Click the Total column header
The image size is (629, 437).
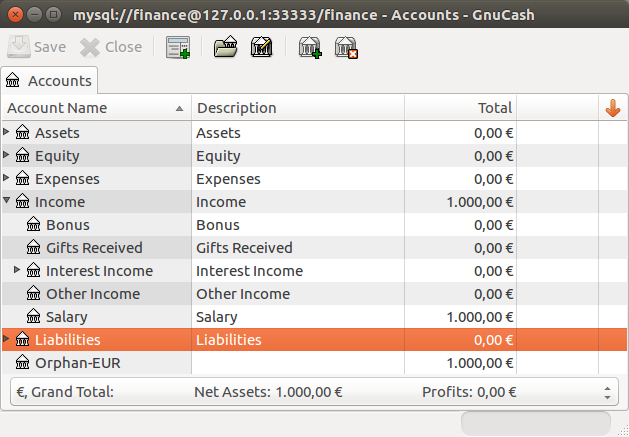pyautogui.click(x=460, y=108)
